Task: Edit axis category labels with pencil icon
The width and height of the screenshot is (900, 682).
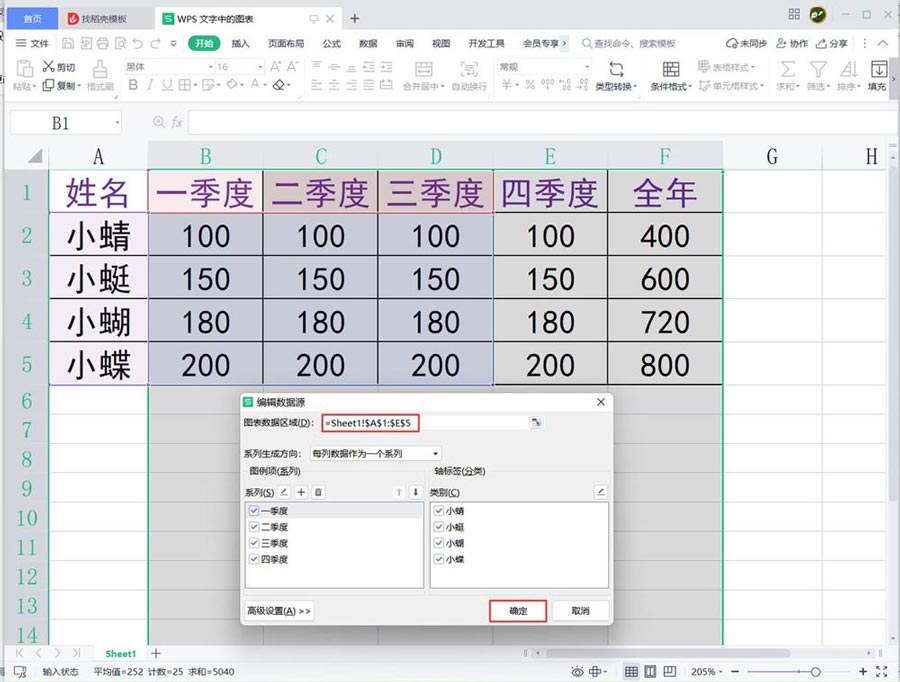Action: coord(600,492)
